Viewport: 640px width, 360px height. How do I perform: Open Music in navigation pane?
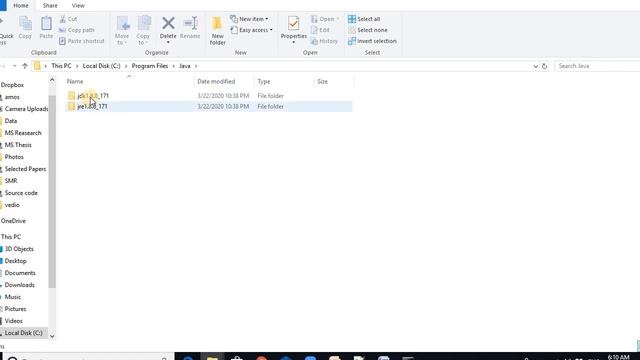13,297
